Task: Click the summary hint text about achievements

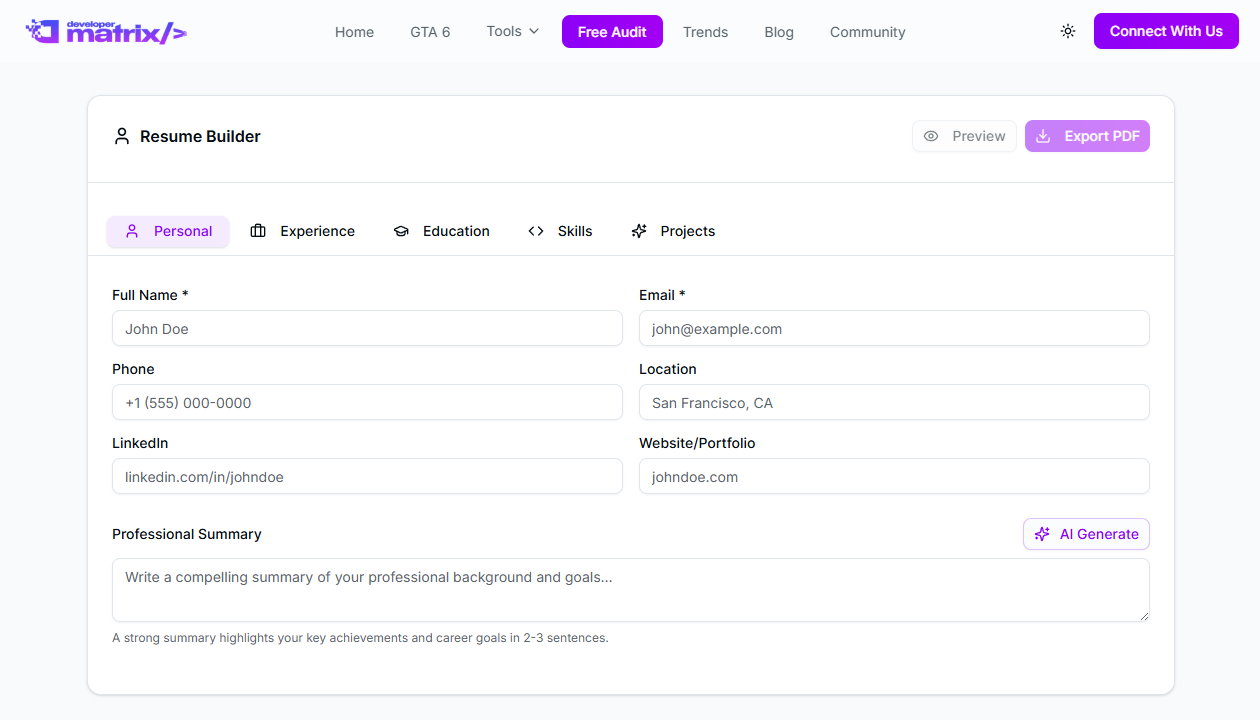Action: coord(360,637)
